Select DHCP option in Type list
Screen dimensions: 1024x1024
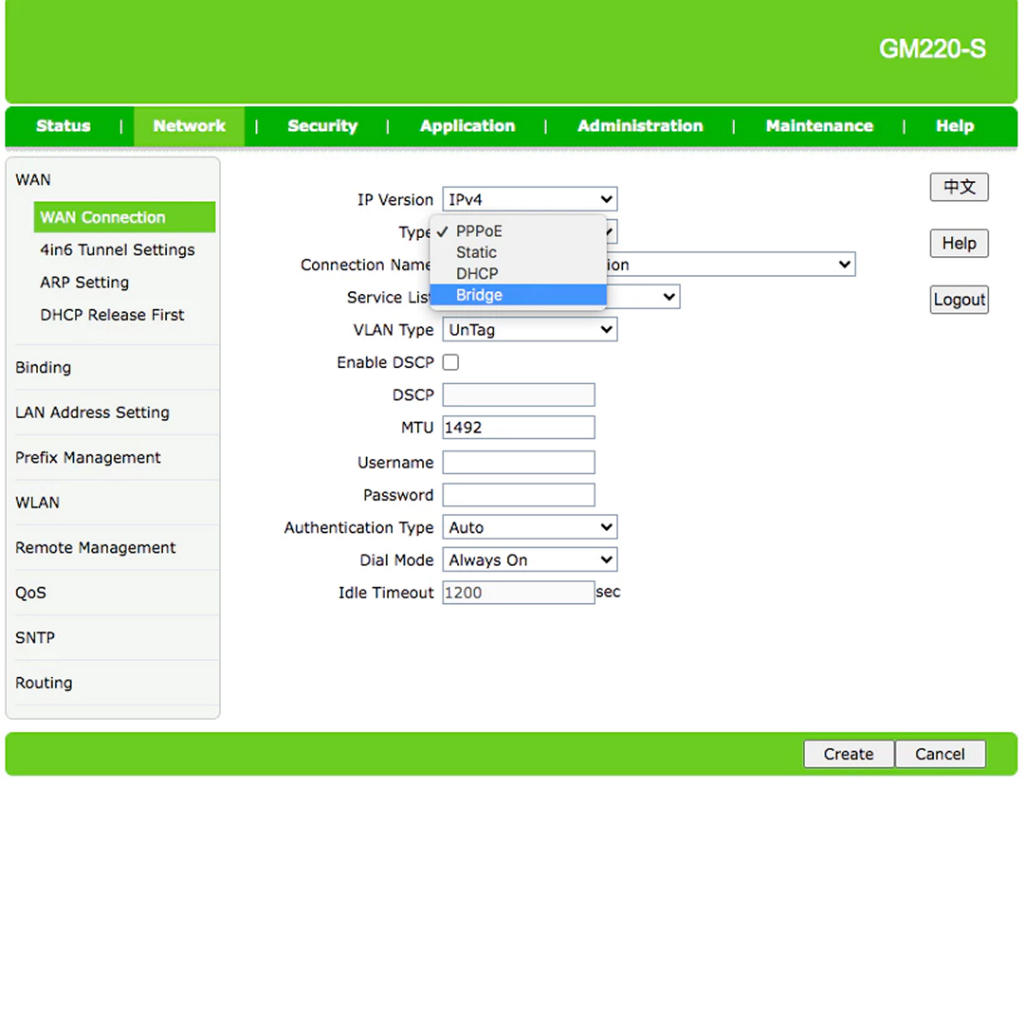click(477, 274)
